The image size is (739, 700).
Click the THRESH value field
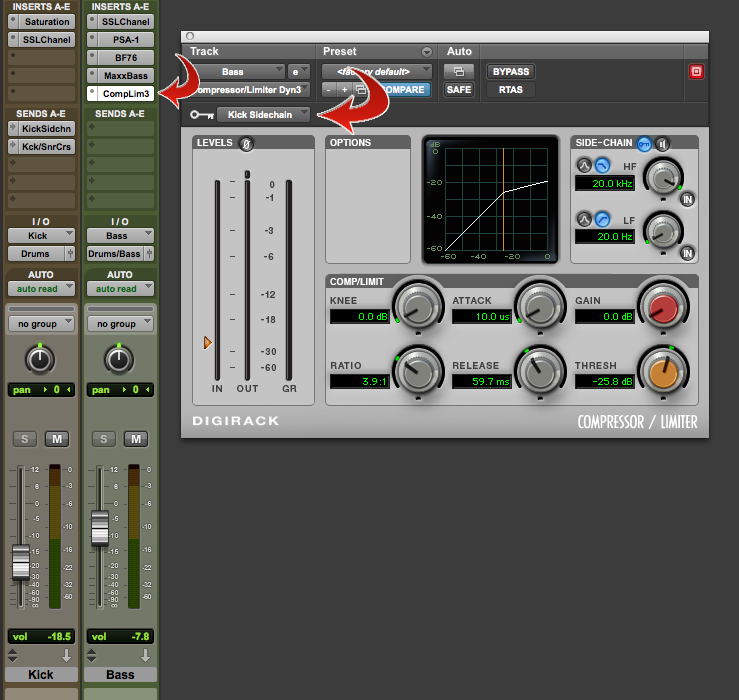coord(603,382)
